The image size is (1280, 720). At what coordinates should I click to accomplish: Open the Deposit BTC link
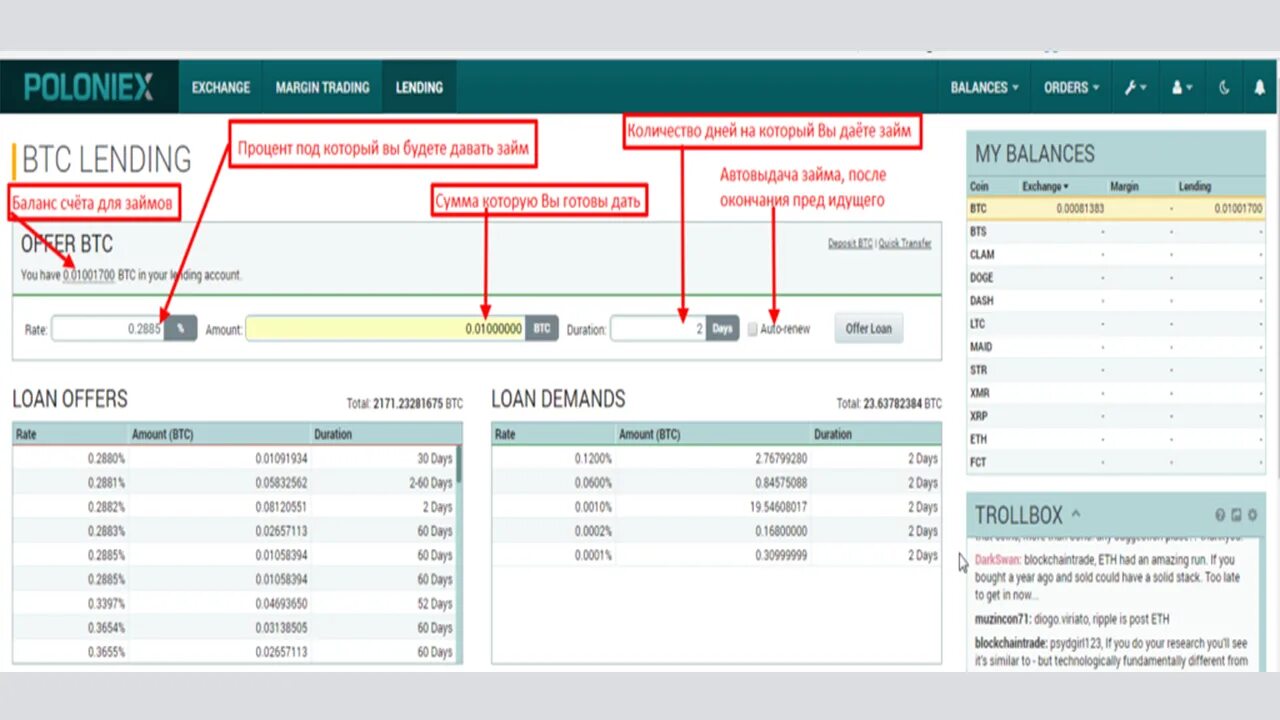pos(850,243)
